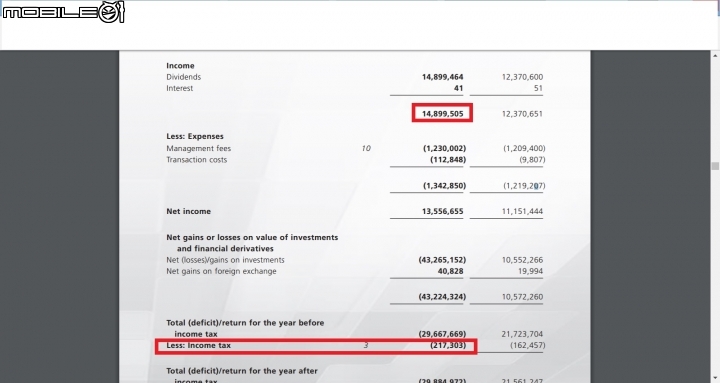720x383 pixels.
Task: Click 'Net gains on foreign exchange' label
Action: (x=221, y=271)
